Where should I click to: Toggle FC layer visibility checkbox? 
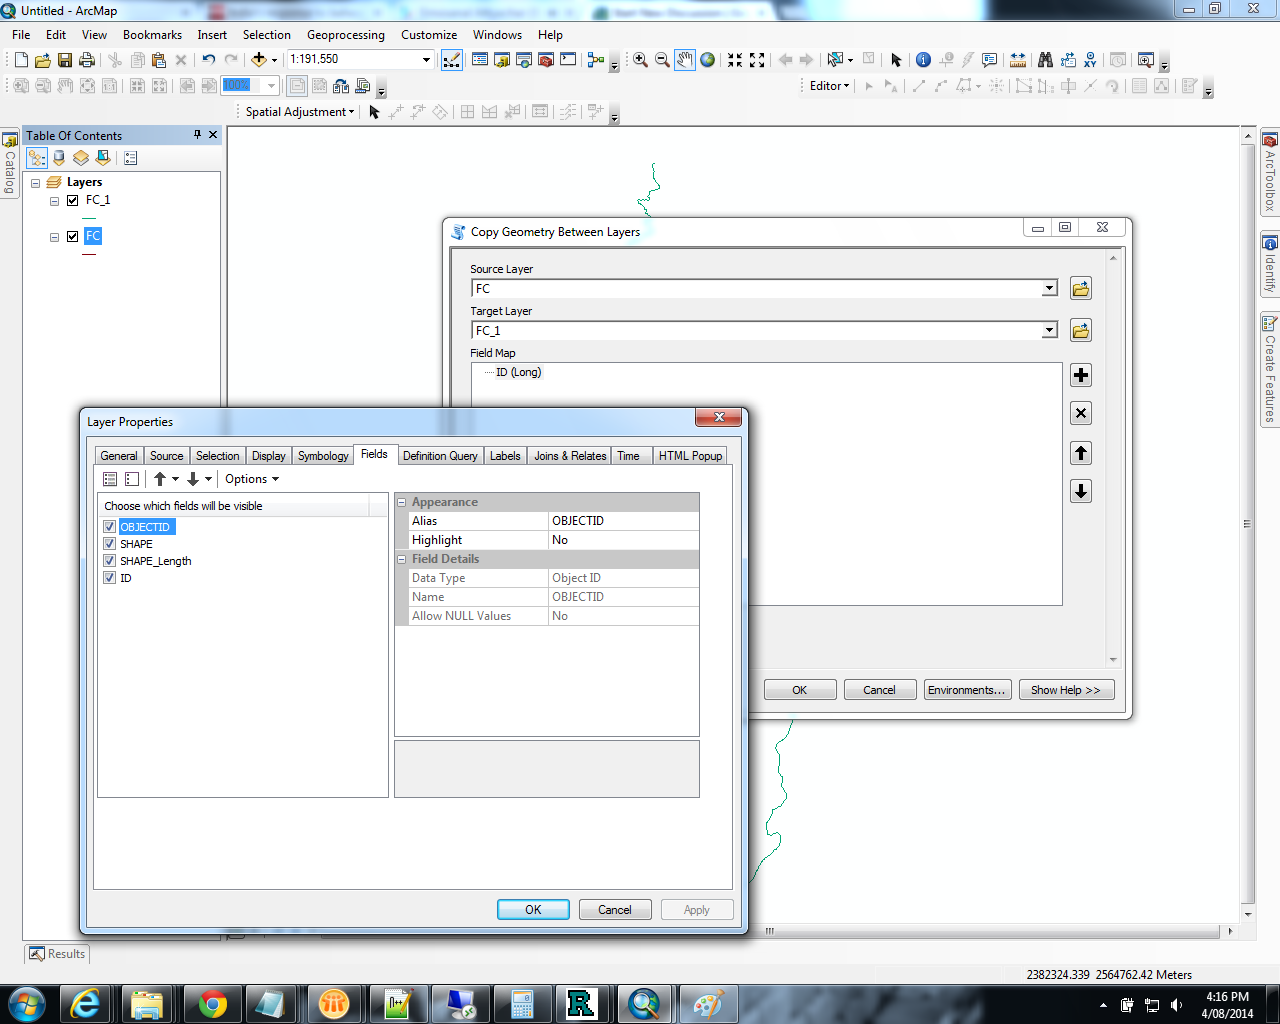72,237
